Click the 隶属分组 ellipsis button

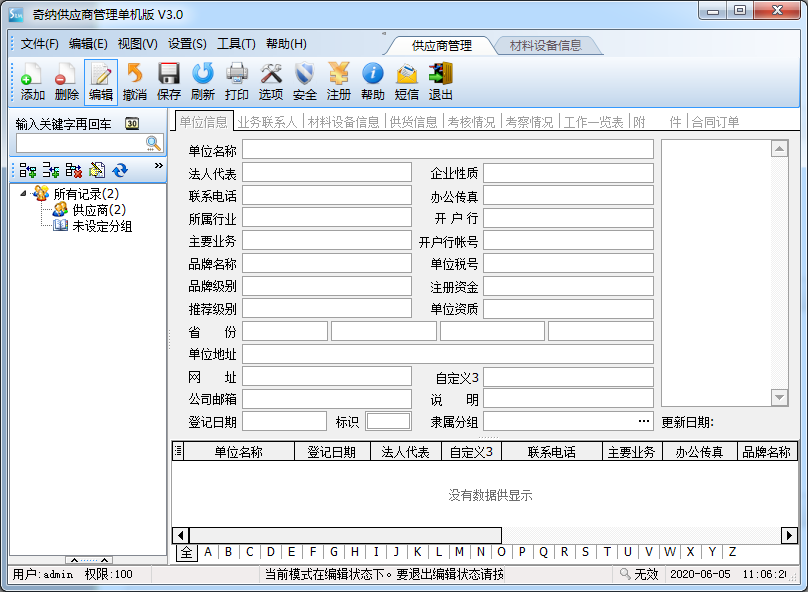point(644,421)
